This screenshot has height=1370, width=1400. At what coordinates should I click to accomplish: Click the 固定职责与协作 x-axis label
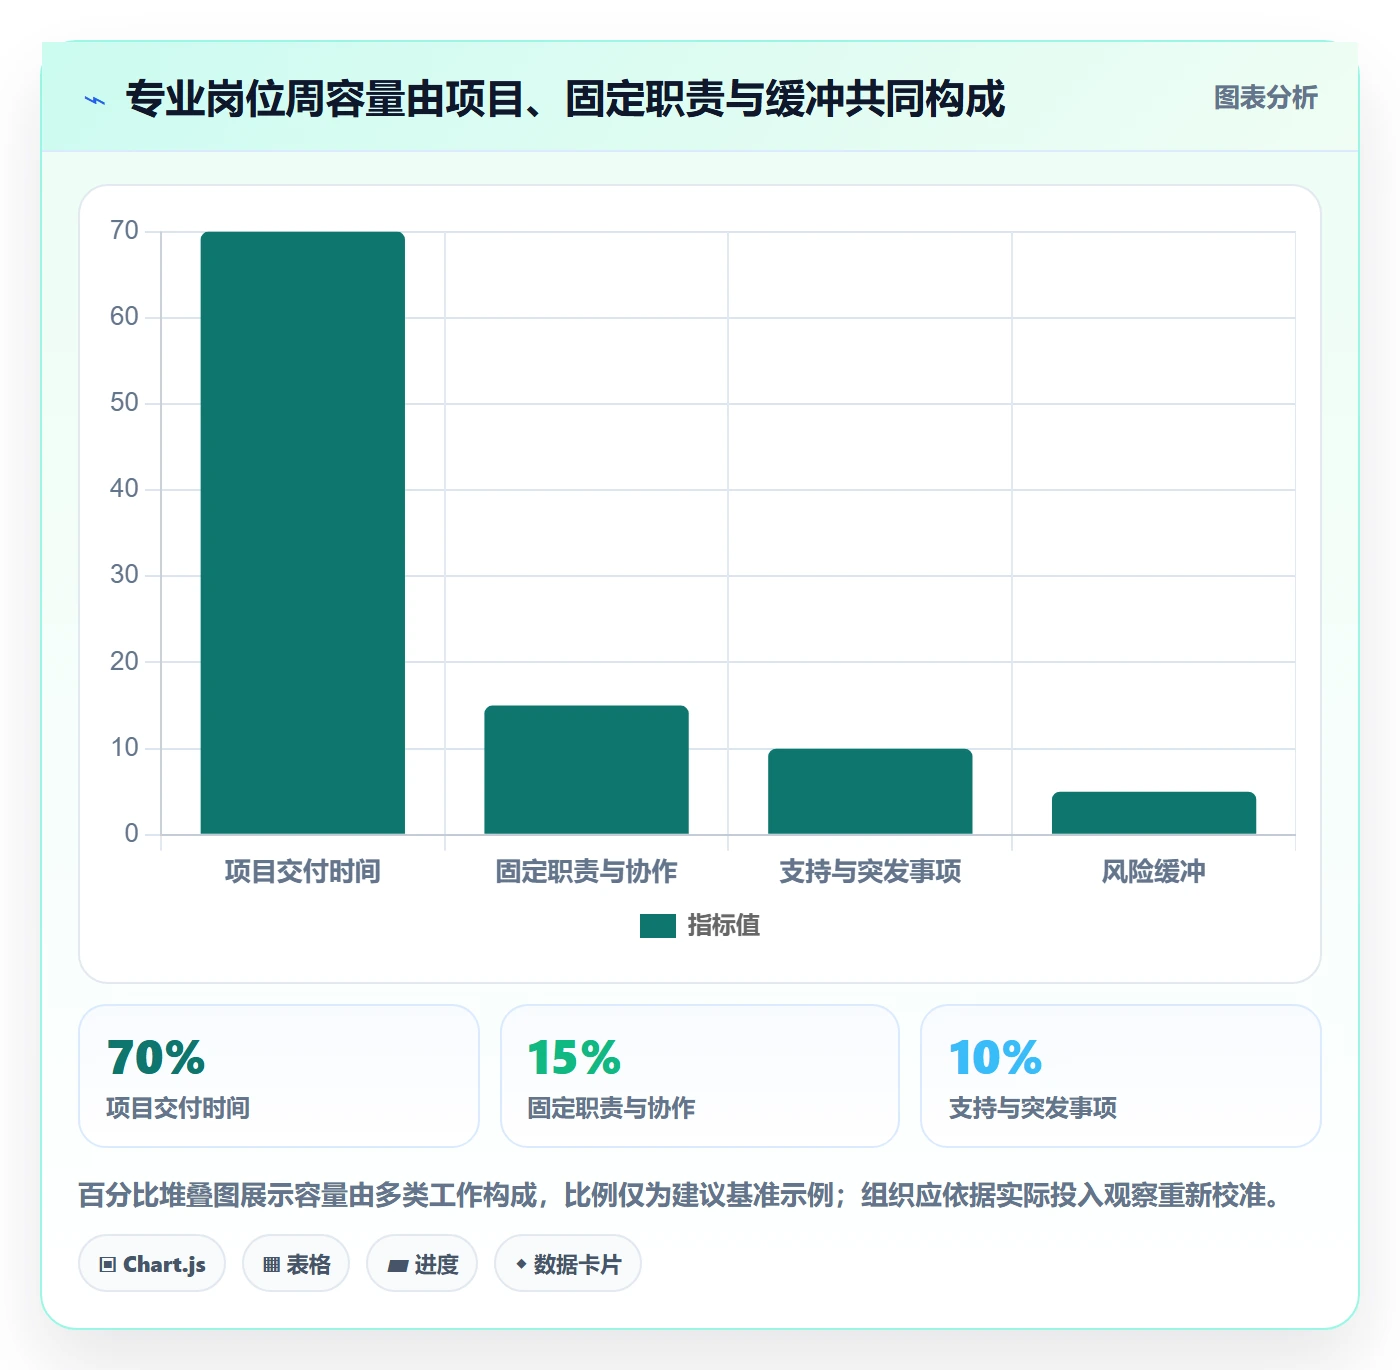[587, 872]
